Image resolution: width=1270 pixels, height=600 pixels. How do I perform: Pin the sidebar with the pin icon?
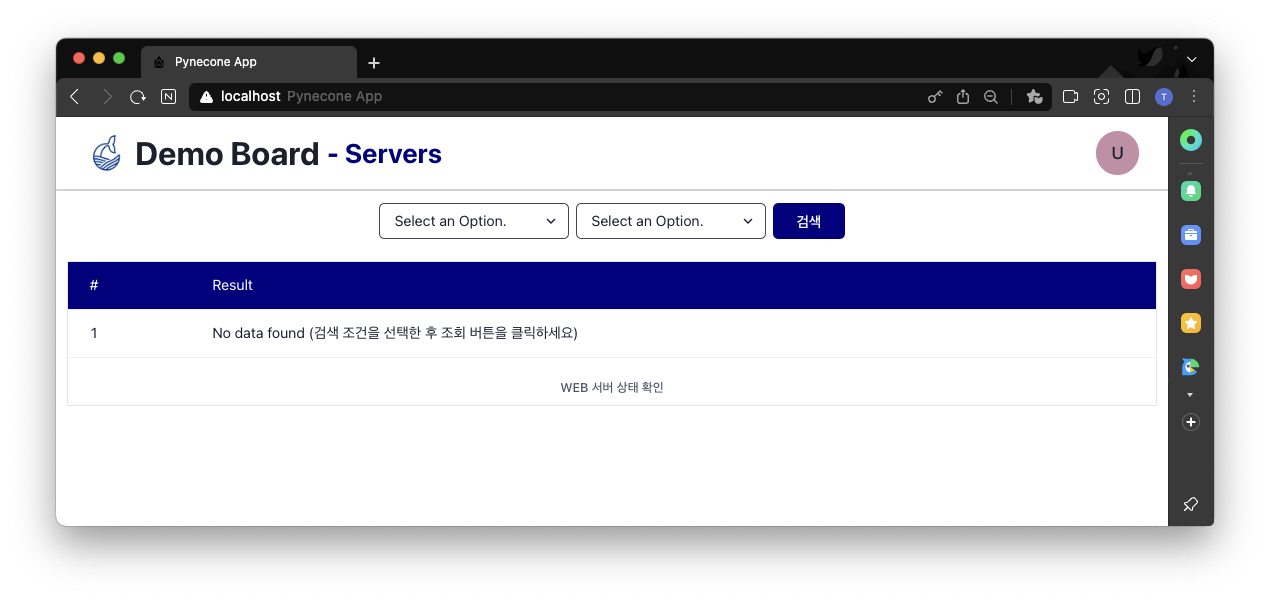click(x=1190, y=504)
